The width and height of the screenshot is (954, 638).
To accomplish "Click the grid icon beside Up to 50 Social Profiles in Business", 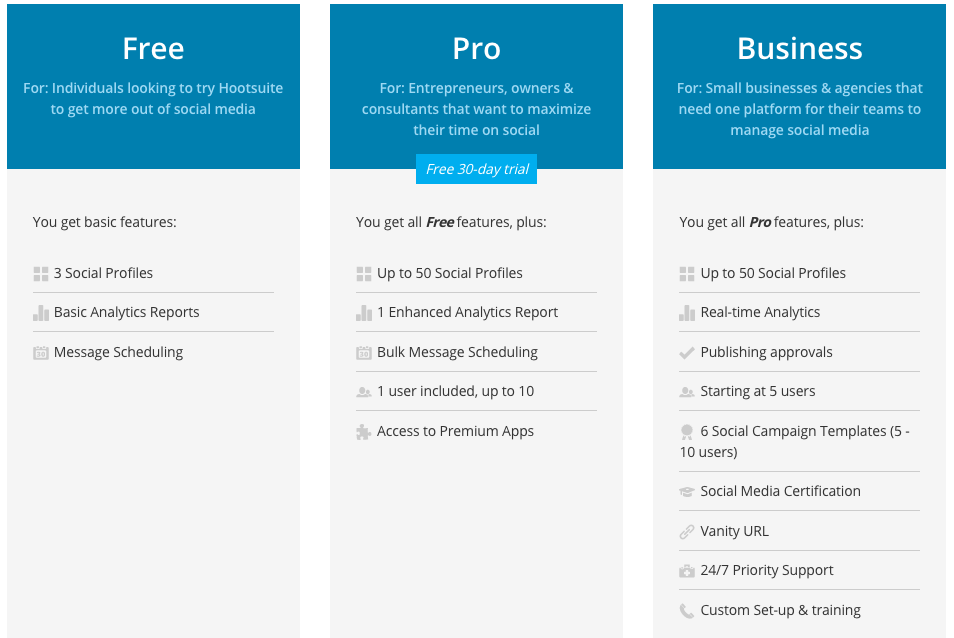I will [x=687, y=273].
